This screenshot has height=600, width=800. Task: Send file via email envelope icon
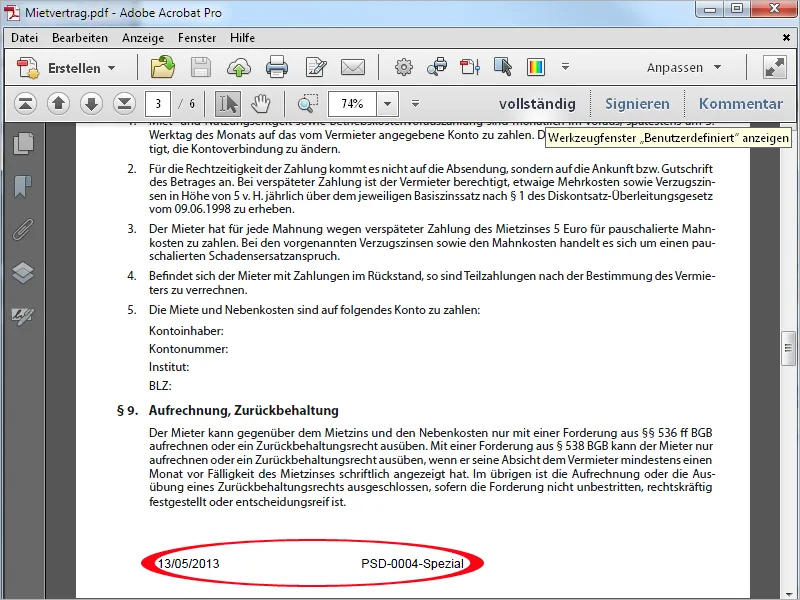pos(353,67)
